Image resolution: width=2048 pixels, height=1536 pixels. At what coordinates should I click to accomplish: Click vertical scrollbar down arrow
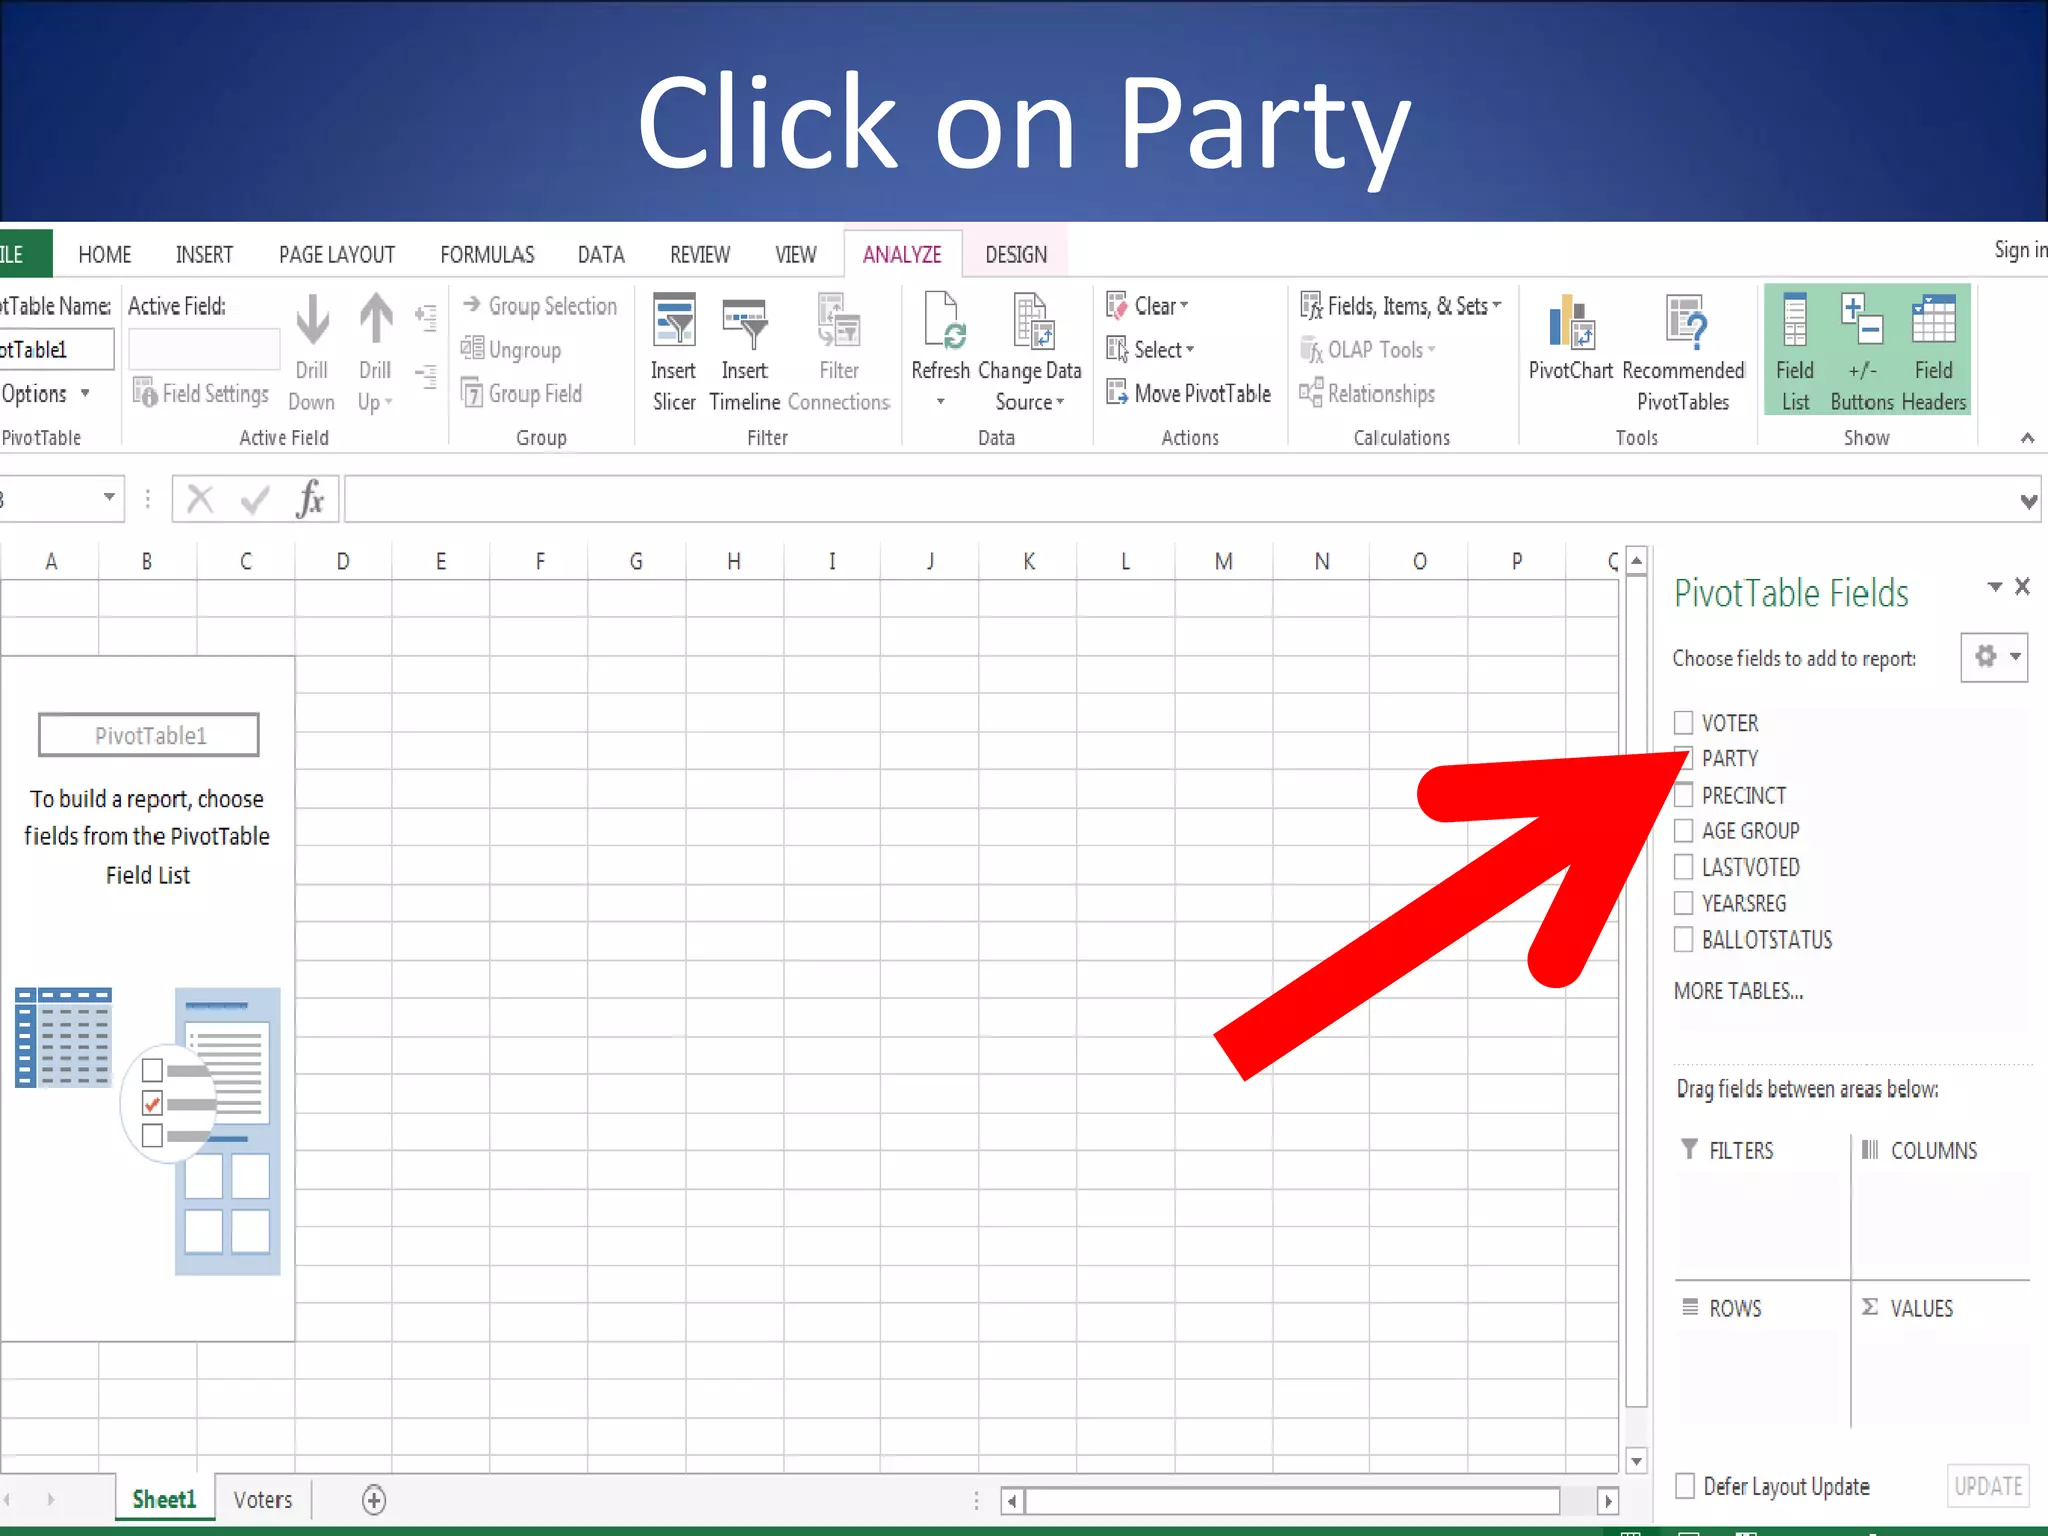pos(1637,1461)
